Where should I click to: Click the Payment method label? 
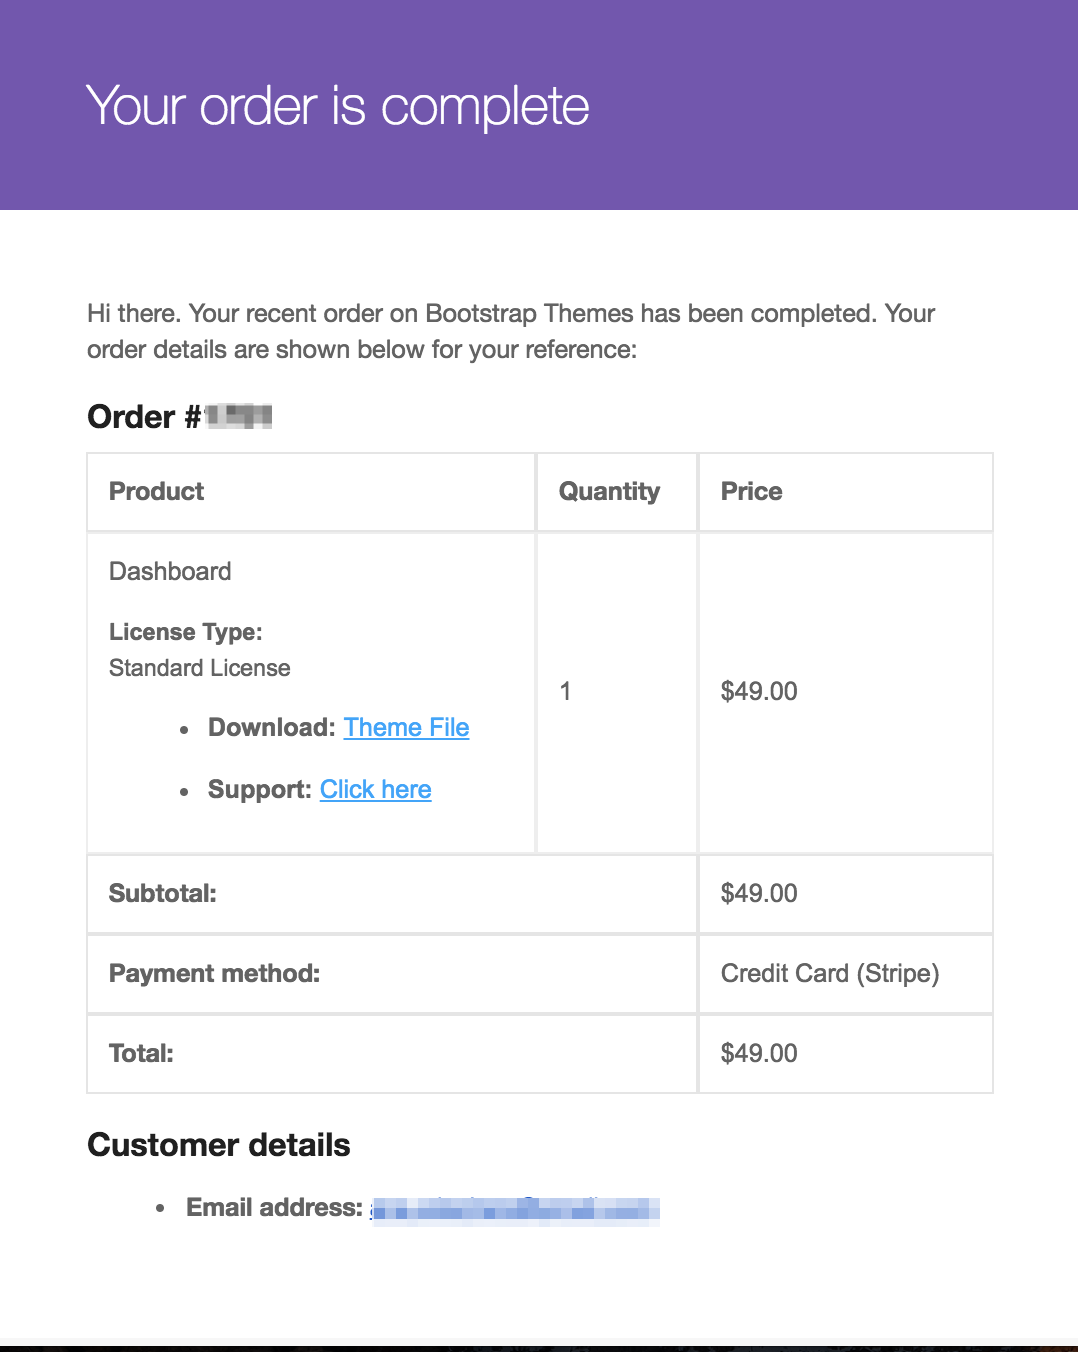click(214, 973)
